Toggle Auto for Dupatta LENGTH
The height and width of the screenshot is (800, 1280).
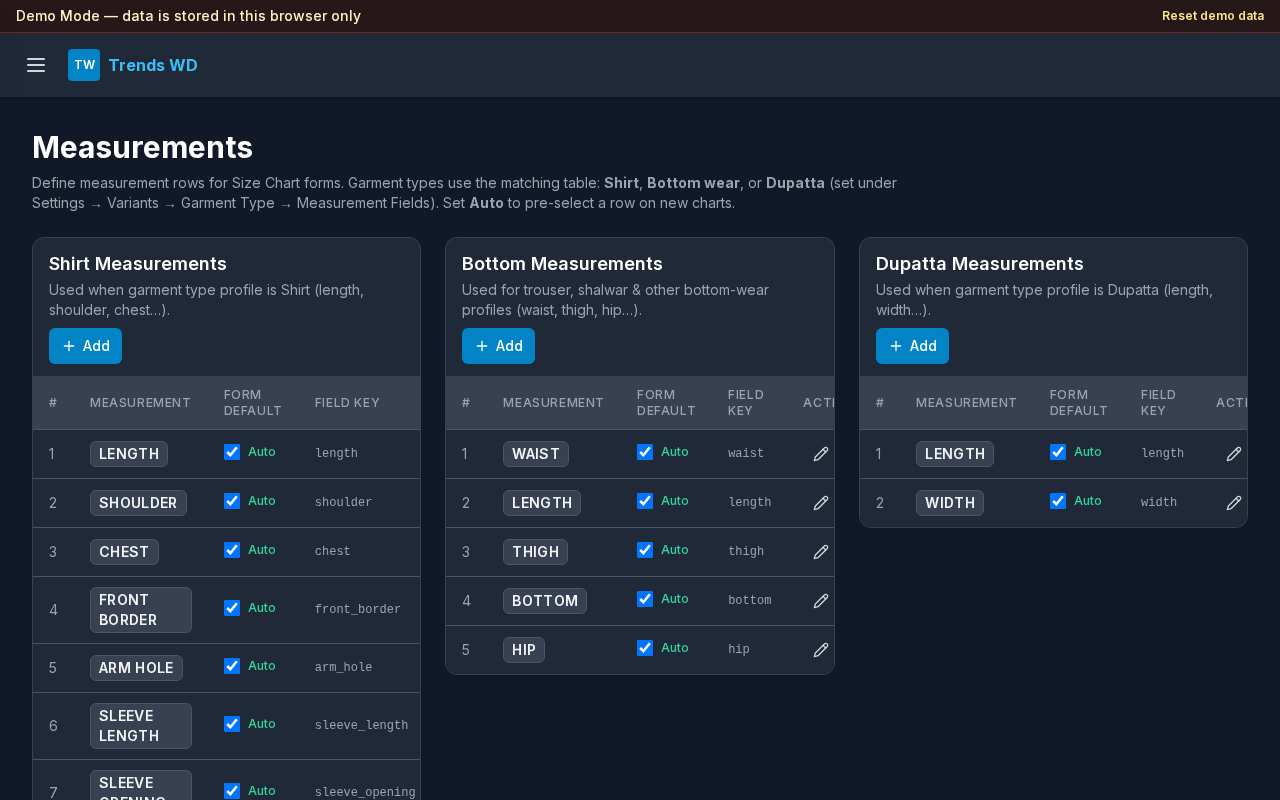(x=1058, y=452)
